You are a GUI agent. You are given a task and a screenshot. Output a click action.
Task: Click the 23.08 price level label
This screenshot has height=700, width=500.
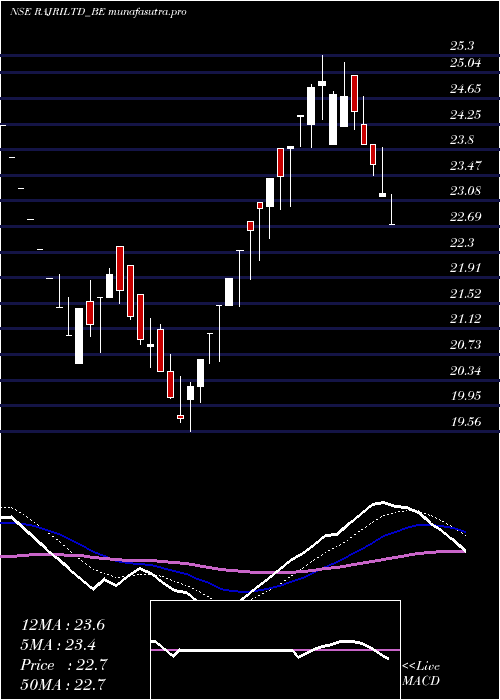point(465,191)
